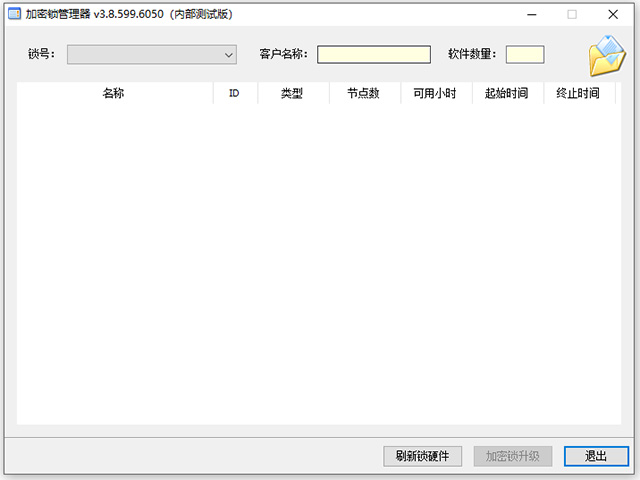
Task: Sort by the ID column header
Action: 235,93
